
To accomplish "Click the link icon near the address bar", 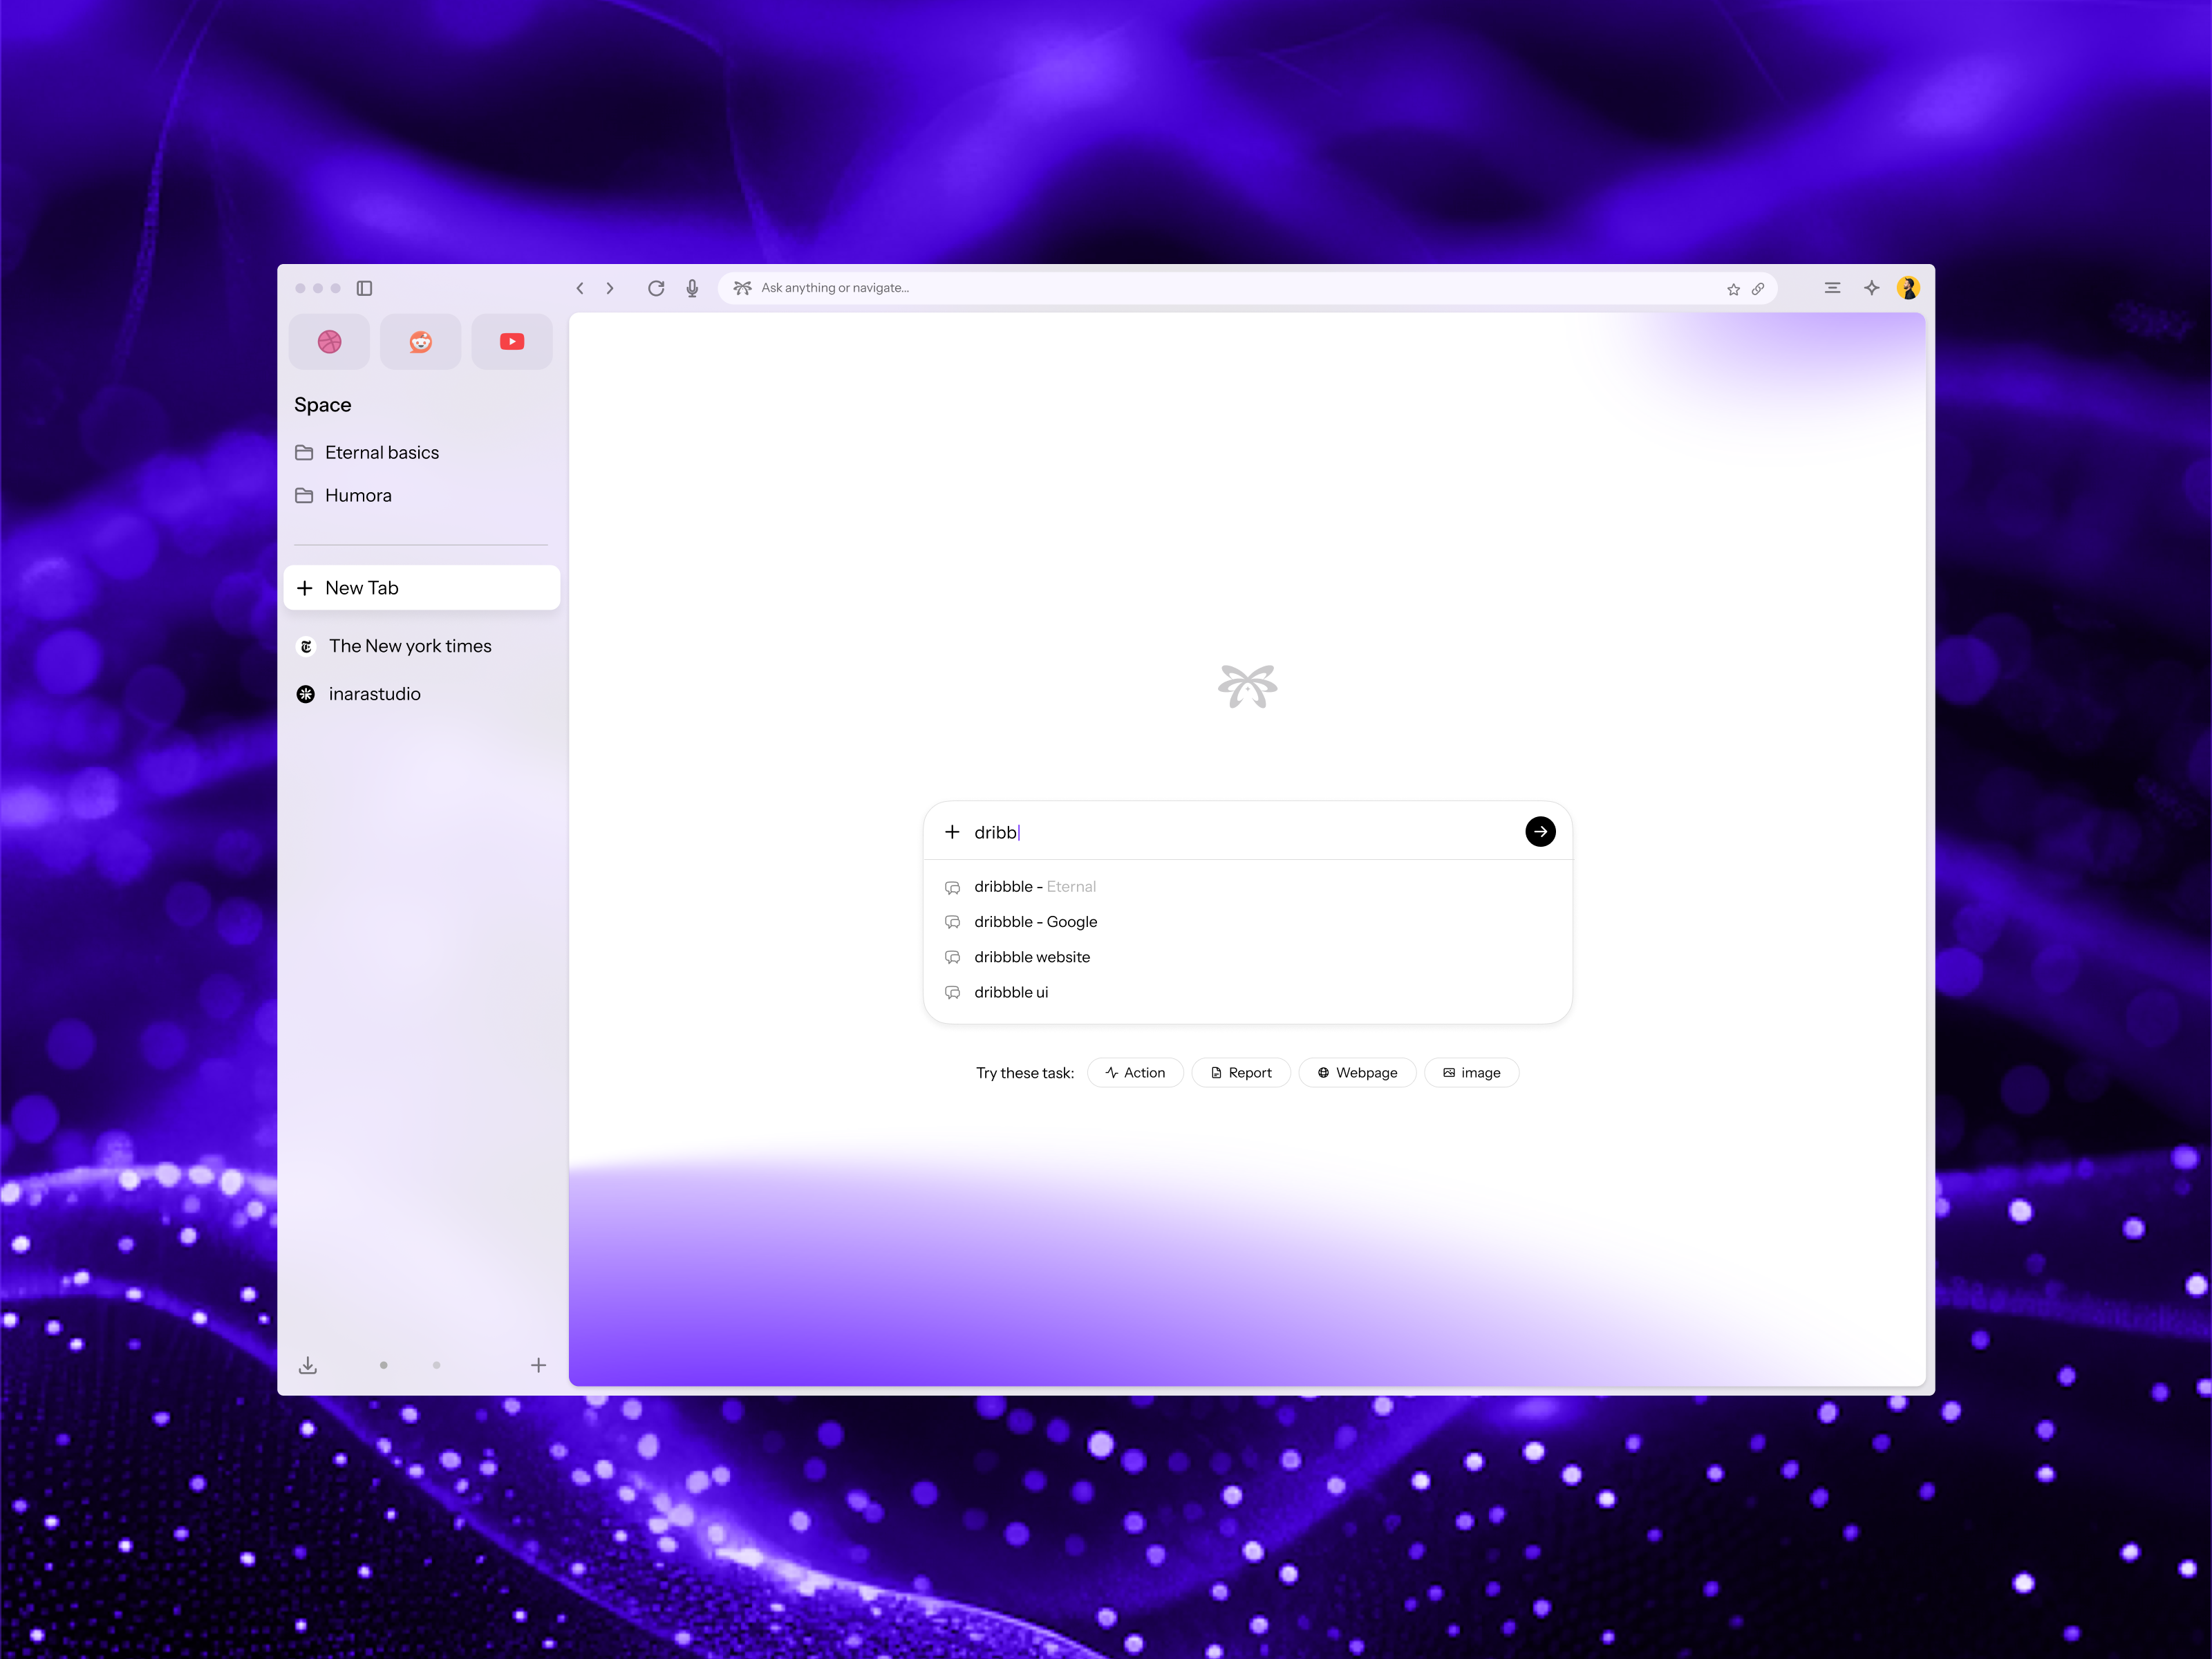I will 1758,288.
